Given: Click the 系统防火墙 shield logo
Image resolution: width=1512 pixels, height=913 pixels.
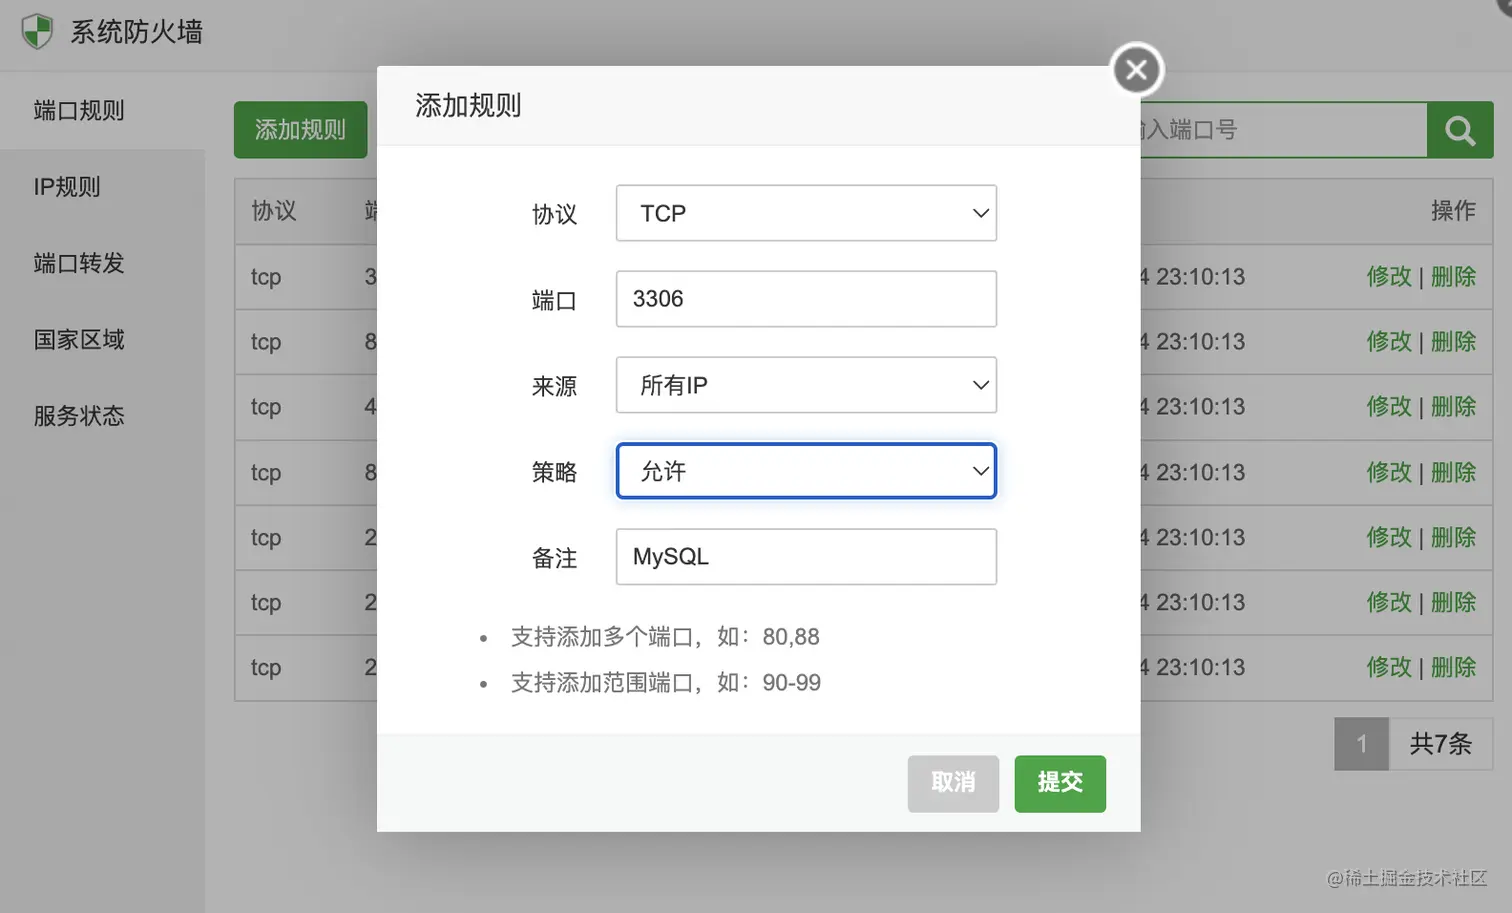Looking at the screenshot, I should (37, 31).
